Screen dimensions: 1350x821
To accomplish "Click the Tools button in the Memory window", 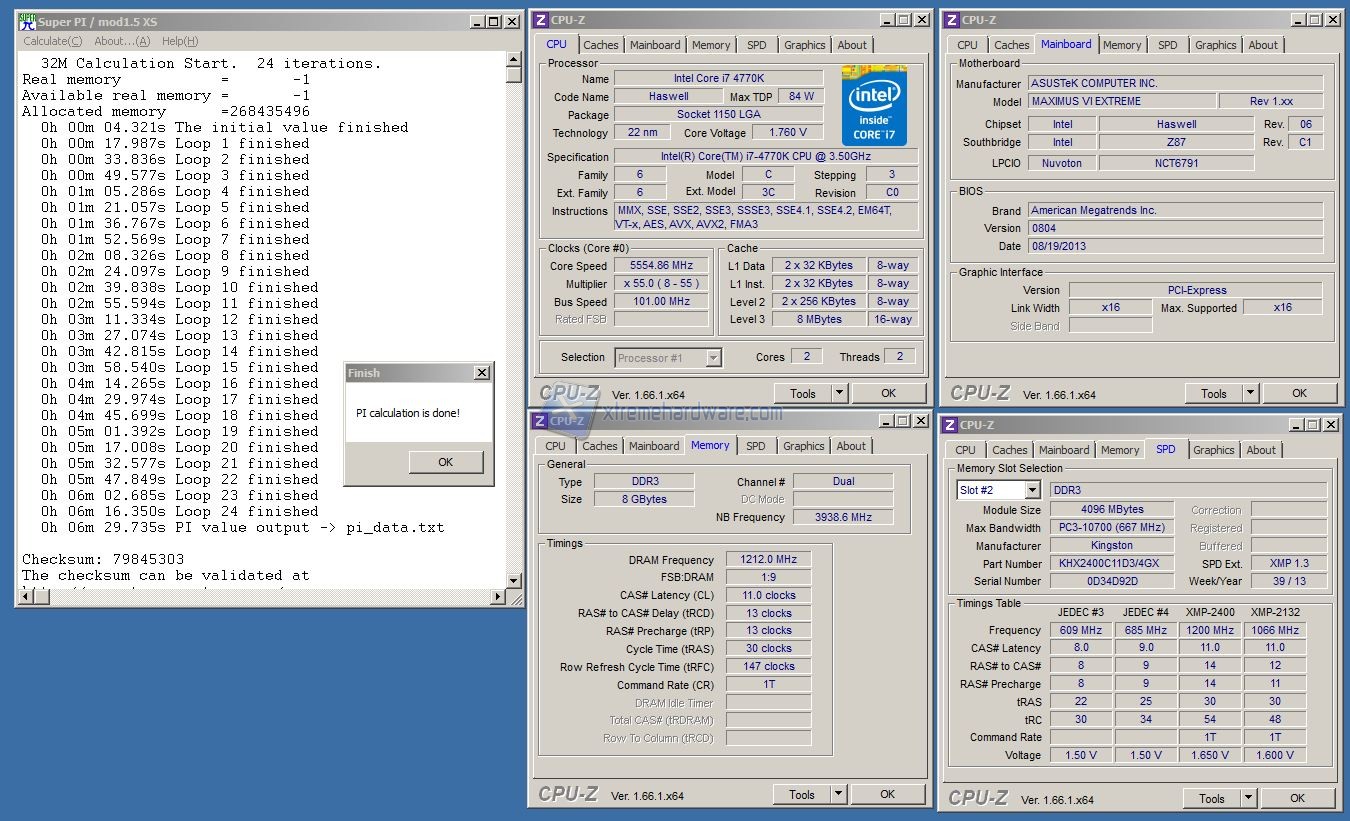I will [x=802, y=794].
